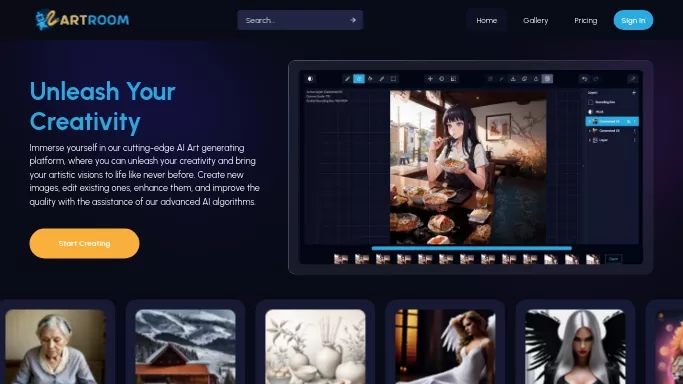Click the Start Creating button
This screenshot has height=384, width=683.
[85, 243]
